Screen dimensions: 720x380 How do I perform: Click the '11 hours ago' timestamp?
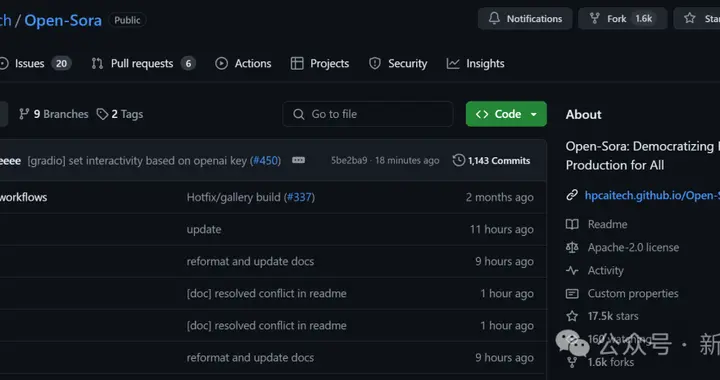point(501,229)
